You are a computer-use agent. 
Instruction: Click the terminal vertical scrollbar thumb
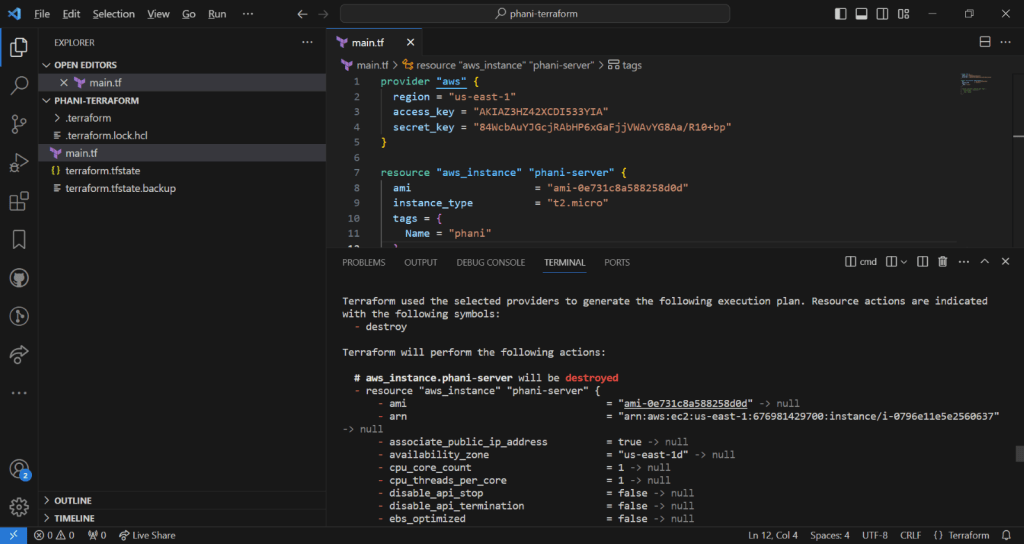tap(1018, 453)
